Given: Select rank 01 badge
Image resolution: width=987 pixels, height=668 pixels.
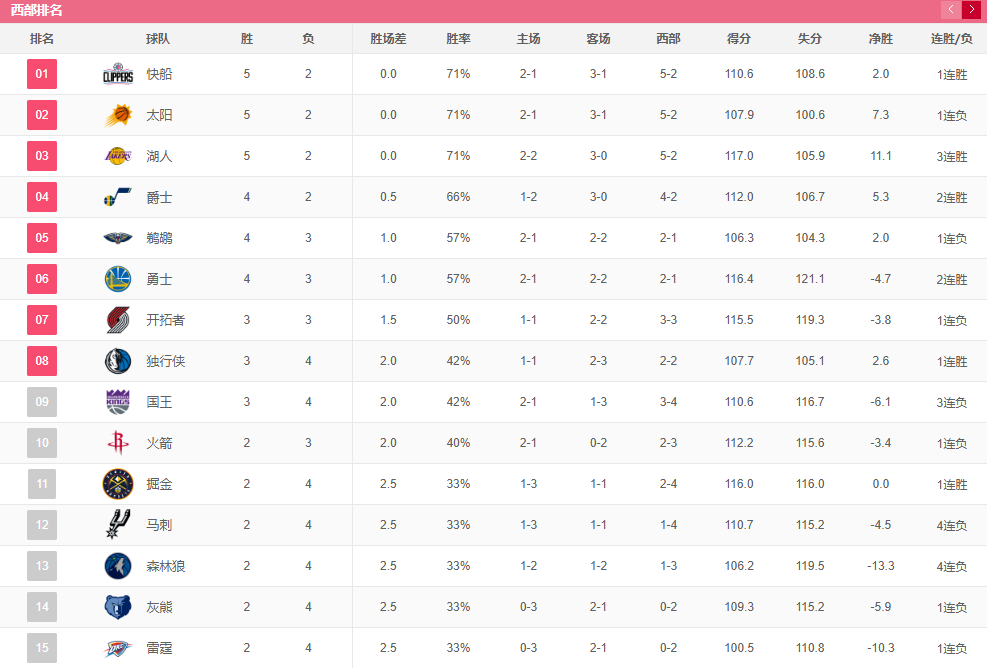Looking at the screenshot, I should click(x=42, y=74).
